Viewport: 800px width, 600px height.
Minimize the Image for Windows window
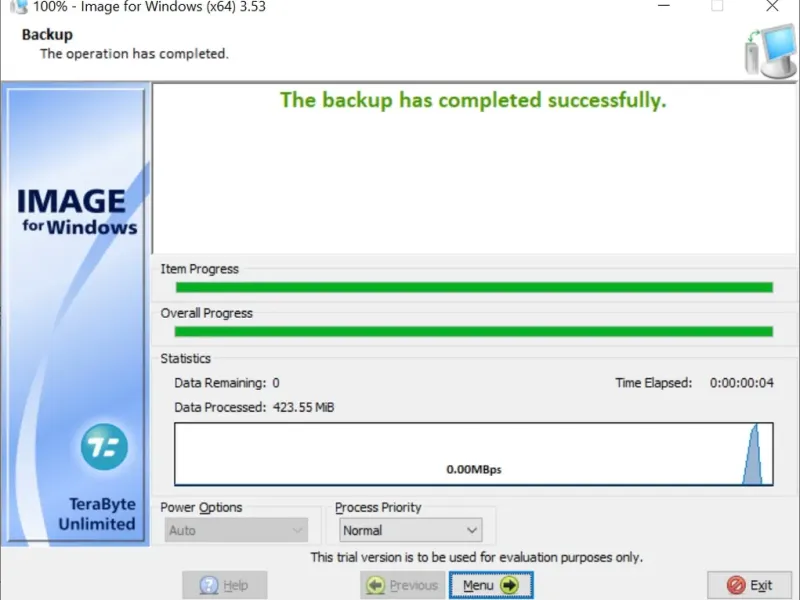click(x=664, y=6)
